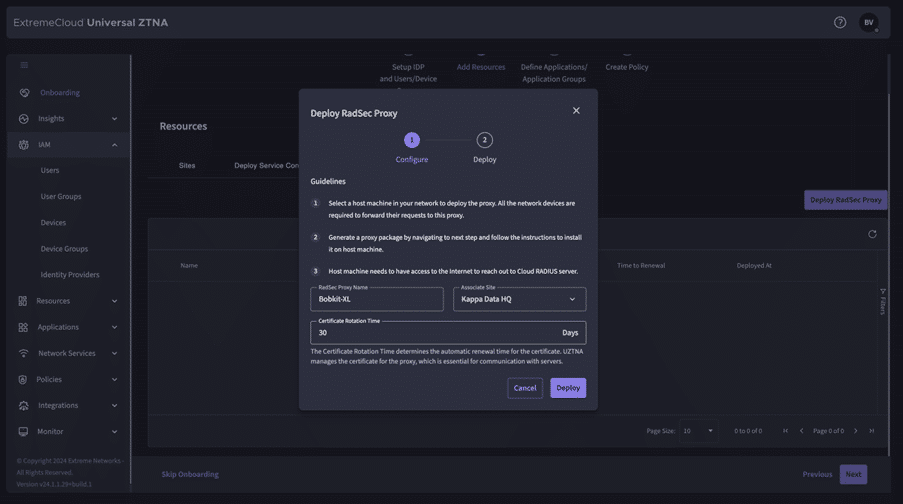Open User Groups under IAM

pos(60,196)
